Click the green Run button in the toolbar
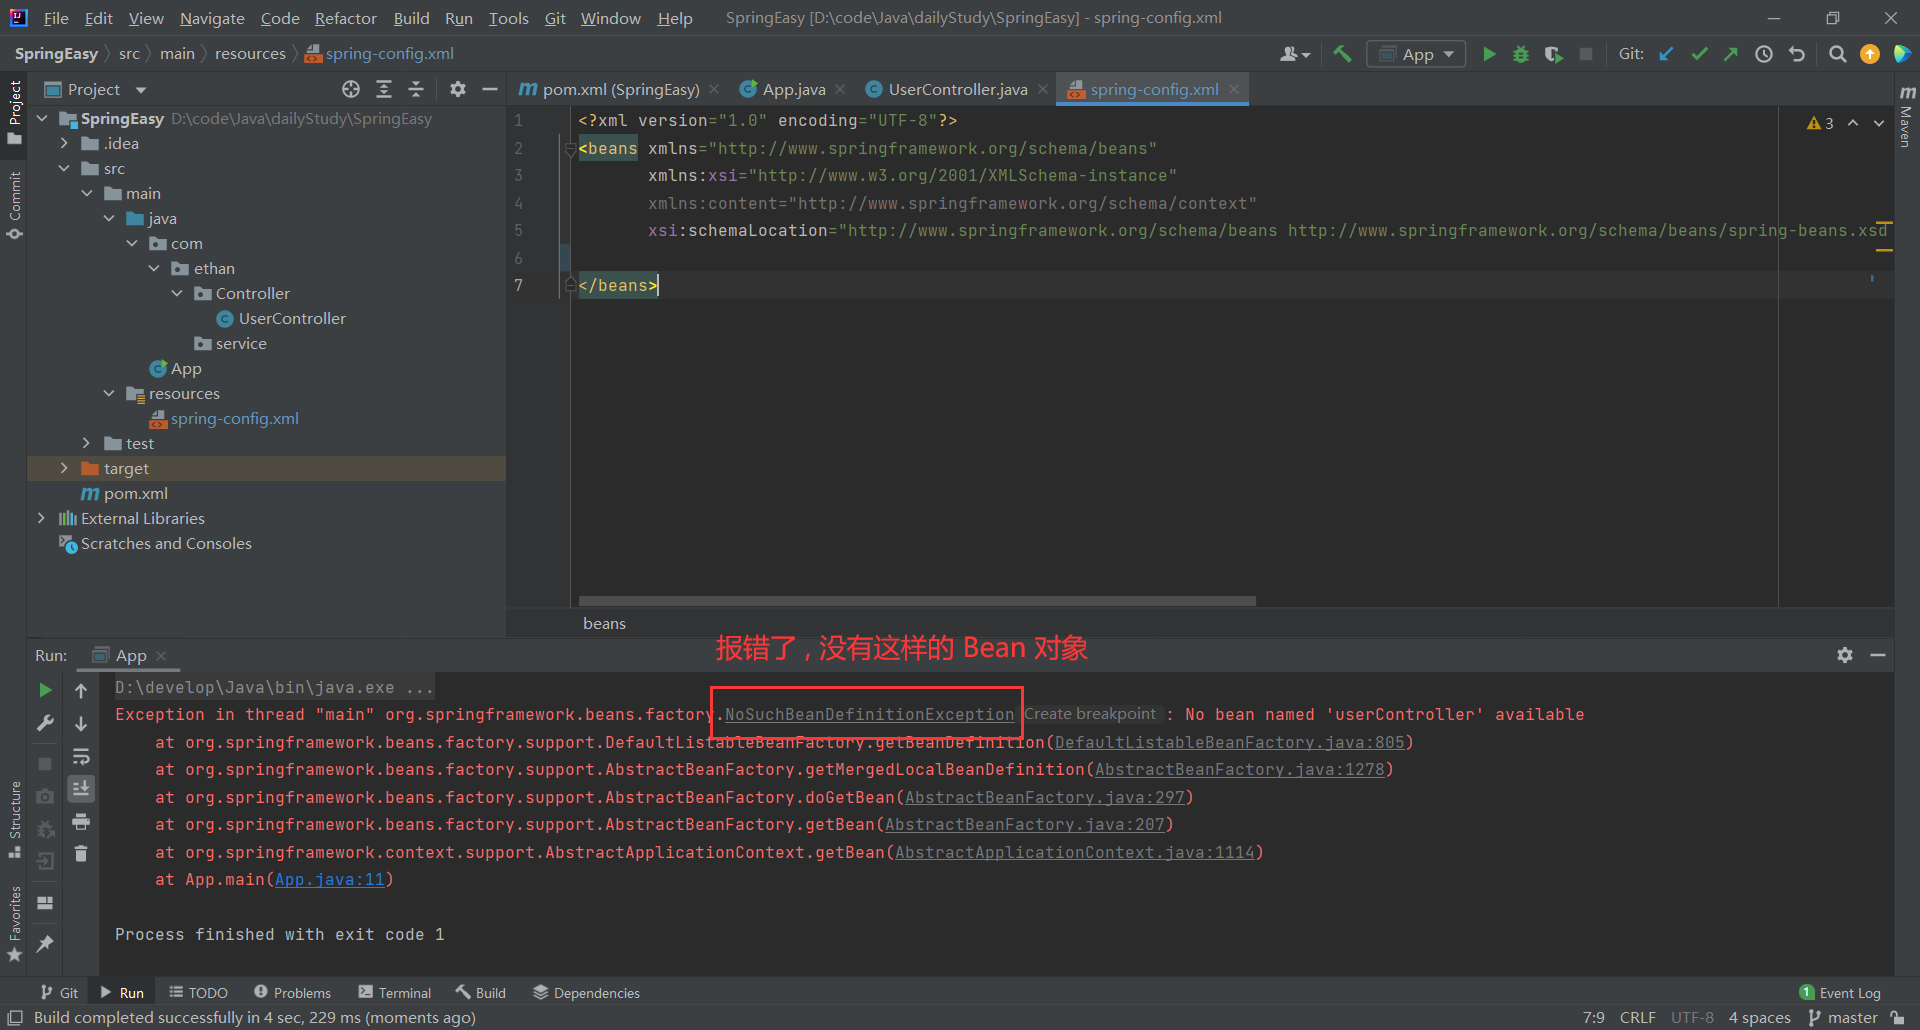This screenshot has height=1030, width=1920. [x=1489, y=54]
